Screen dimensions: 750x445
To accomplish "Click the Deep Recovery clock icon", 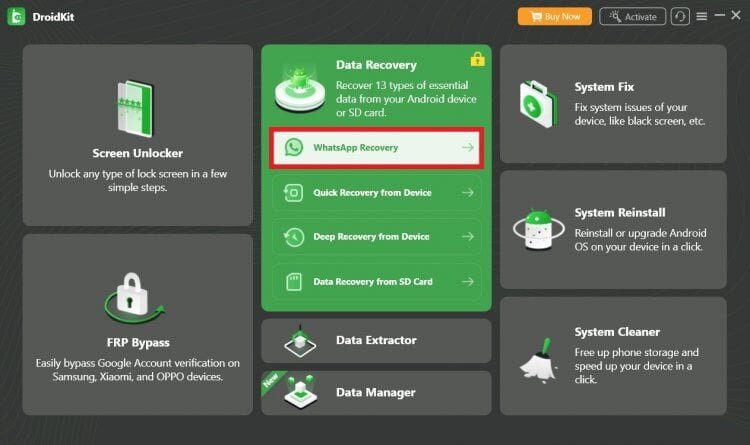I will pyautogui.click(x=294, y=237).
